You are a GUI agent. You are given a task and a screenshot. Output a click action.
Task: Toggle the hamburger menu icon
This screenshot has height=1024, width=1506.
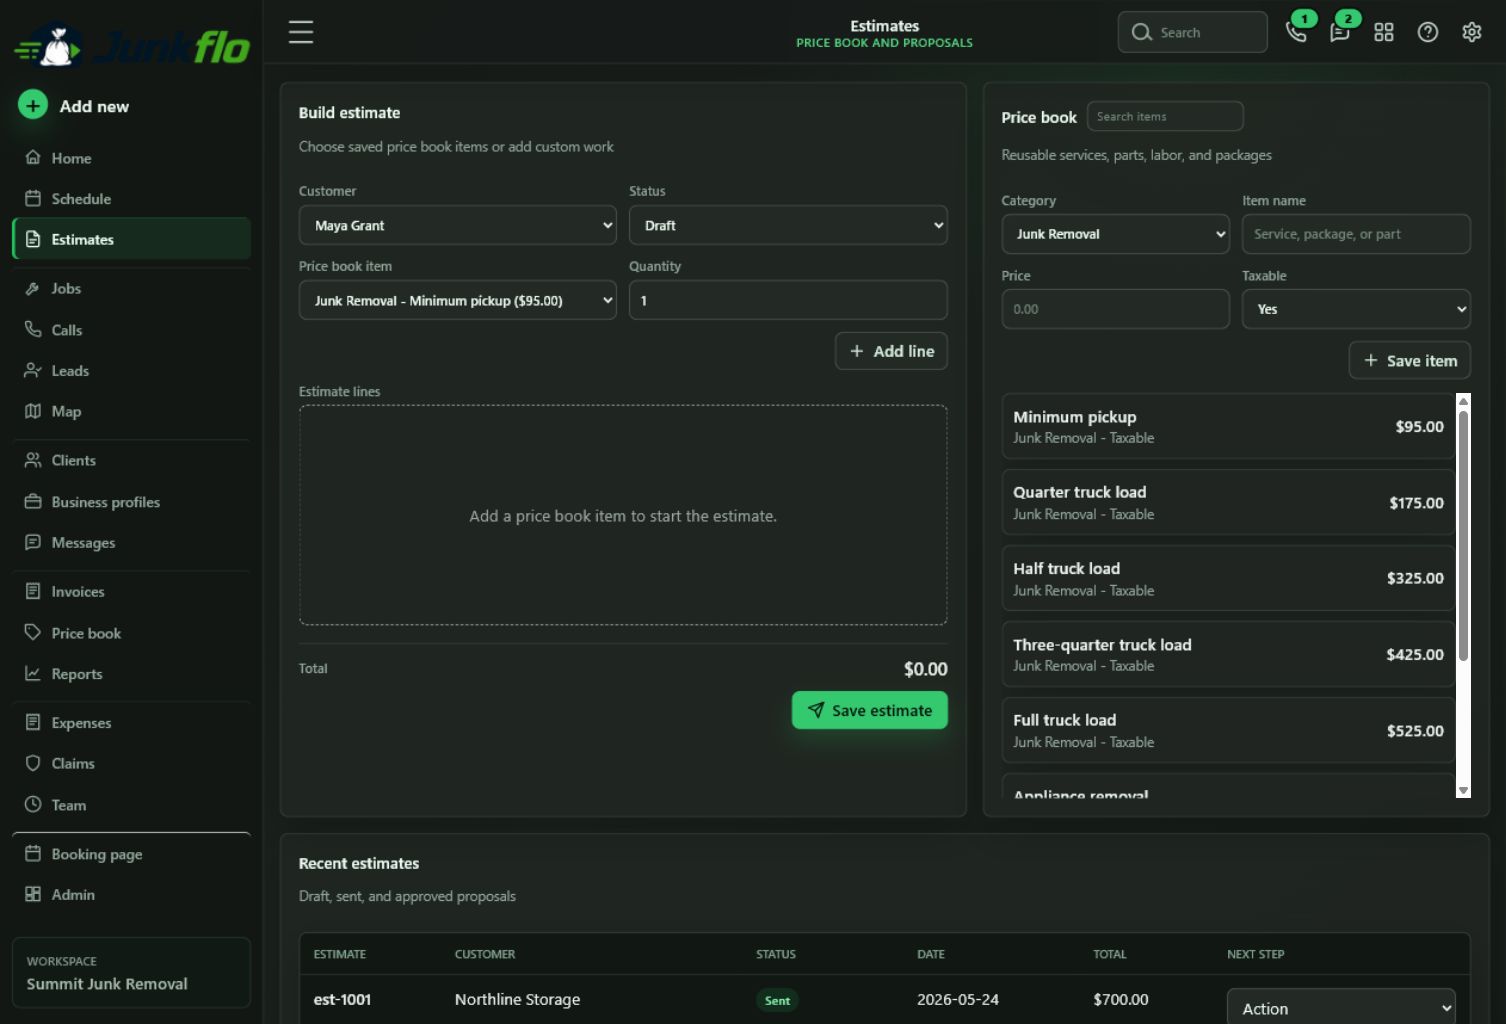coord(301,32)
